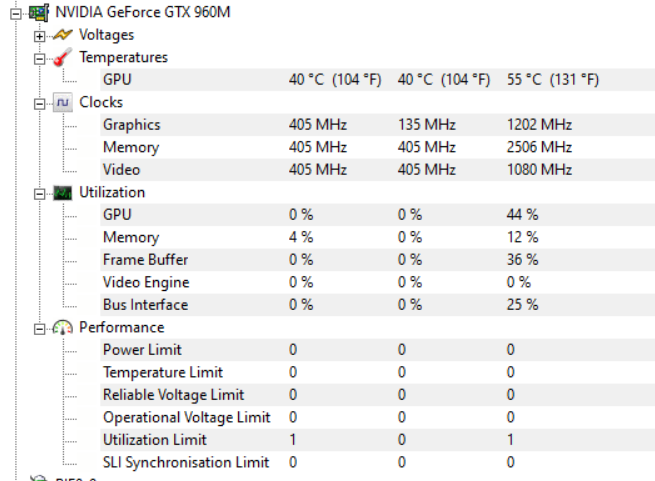Click the red thermometer Temperatures icon
Image resolution: width=655 pixels, height=481 pixels.
(x=63, y=57)
